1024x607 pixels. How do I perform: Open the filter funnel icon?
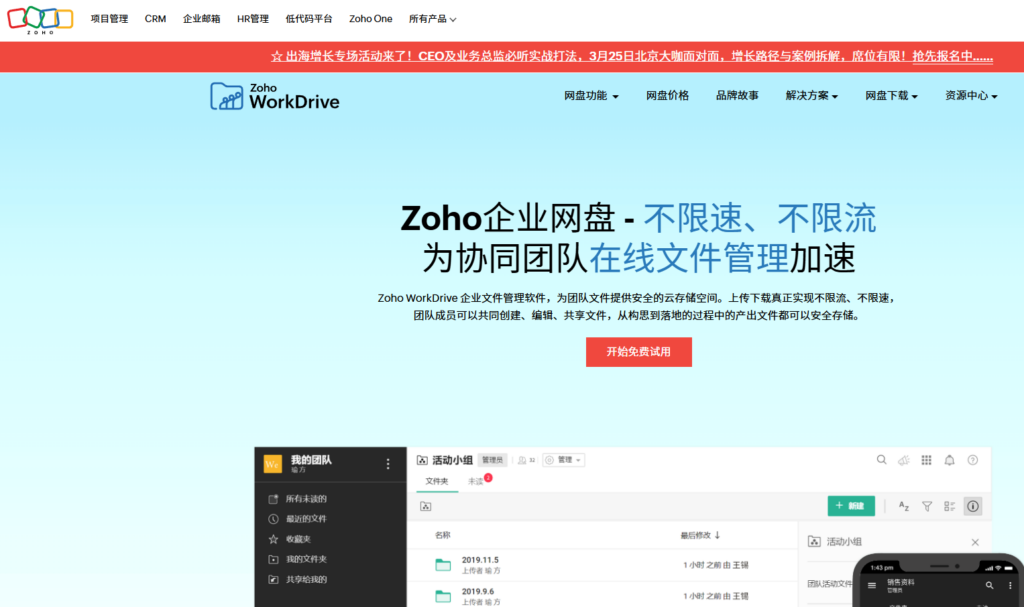[x=927, y=507]
